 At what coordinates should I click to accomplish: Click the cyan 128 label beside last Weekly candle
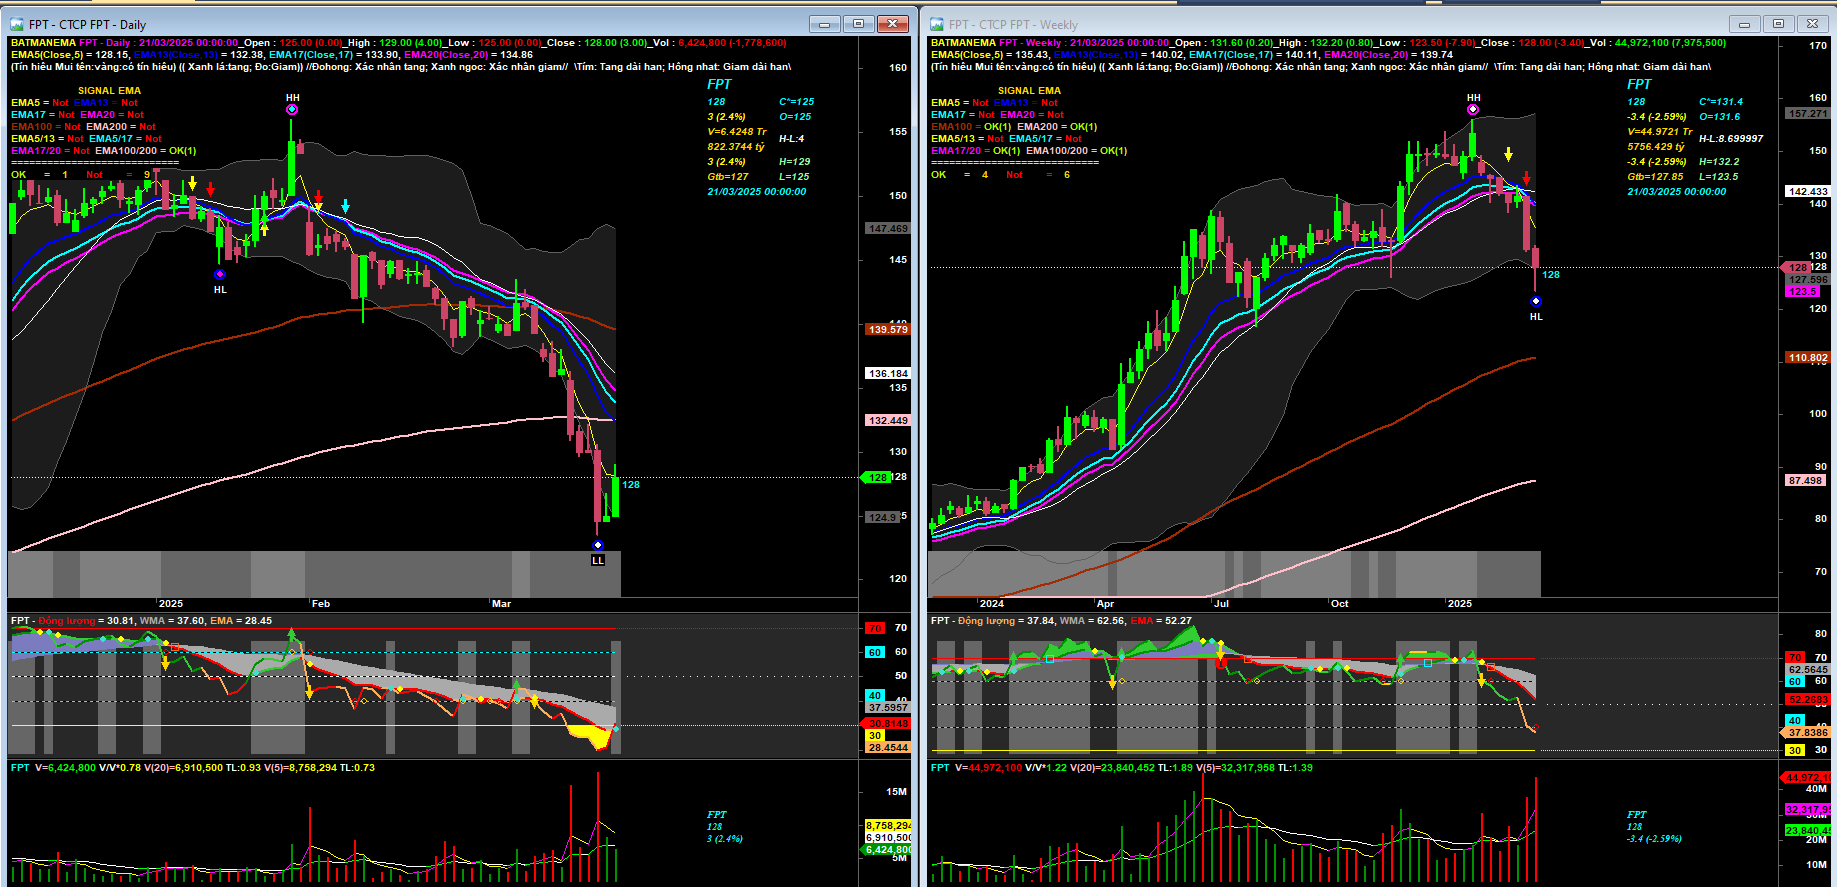click(1551, 274)
